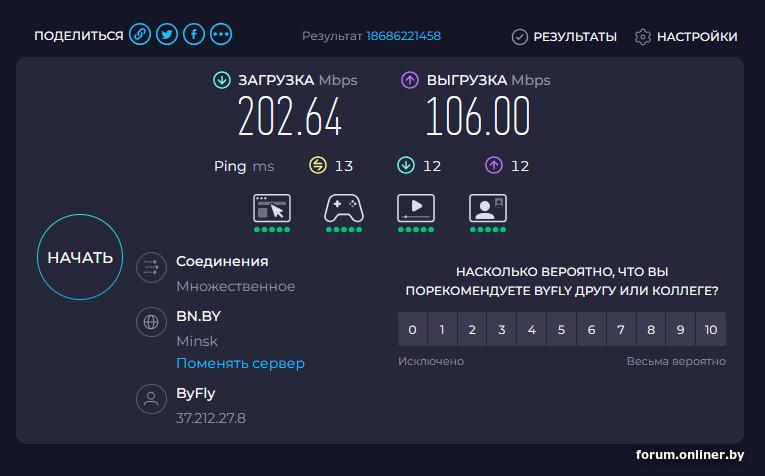
Task: Click the video streaming icon
Action: pos(416,208)
